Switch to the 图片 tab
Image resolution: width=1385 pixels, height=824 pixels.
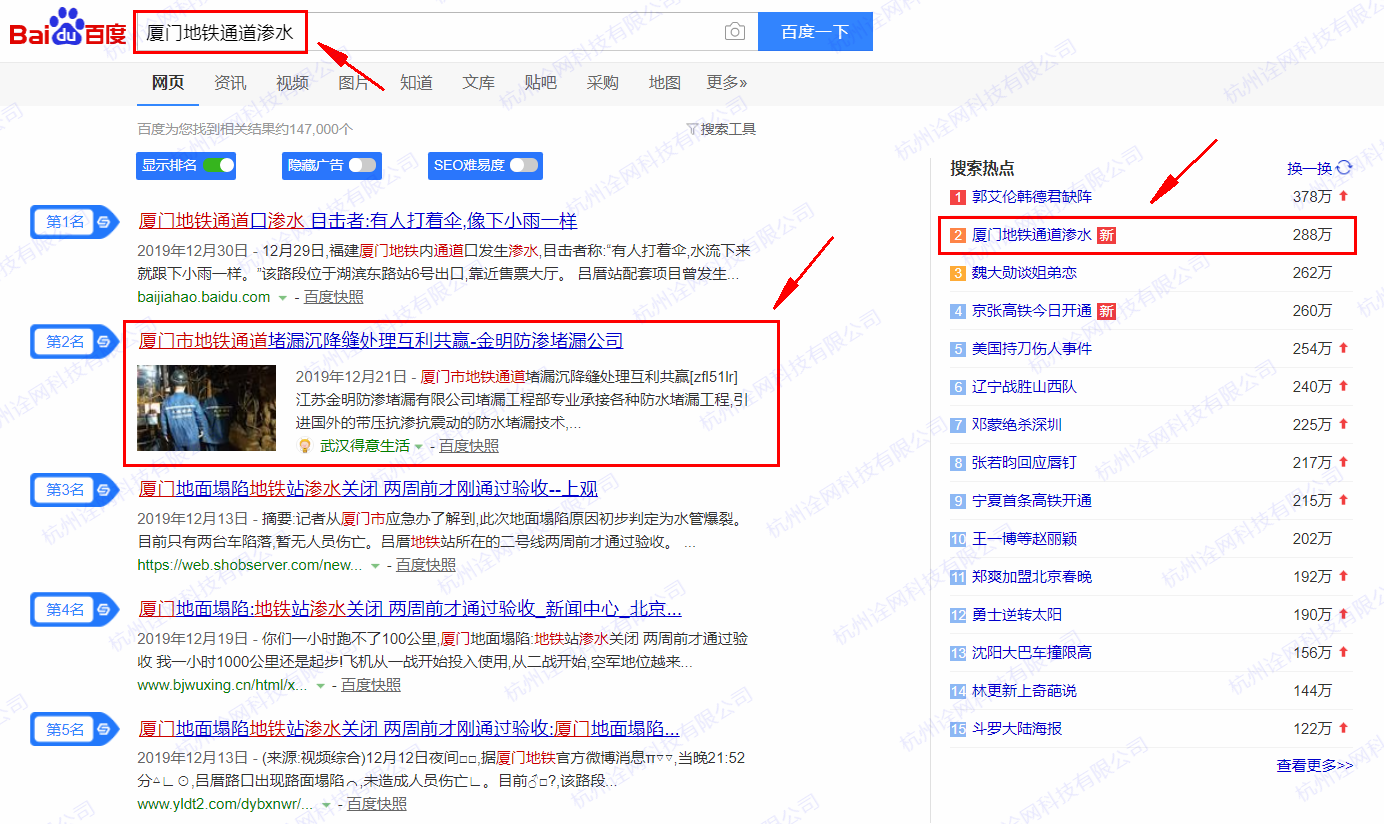(x=354, y=83)
